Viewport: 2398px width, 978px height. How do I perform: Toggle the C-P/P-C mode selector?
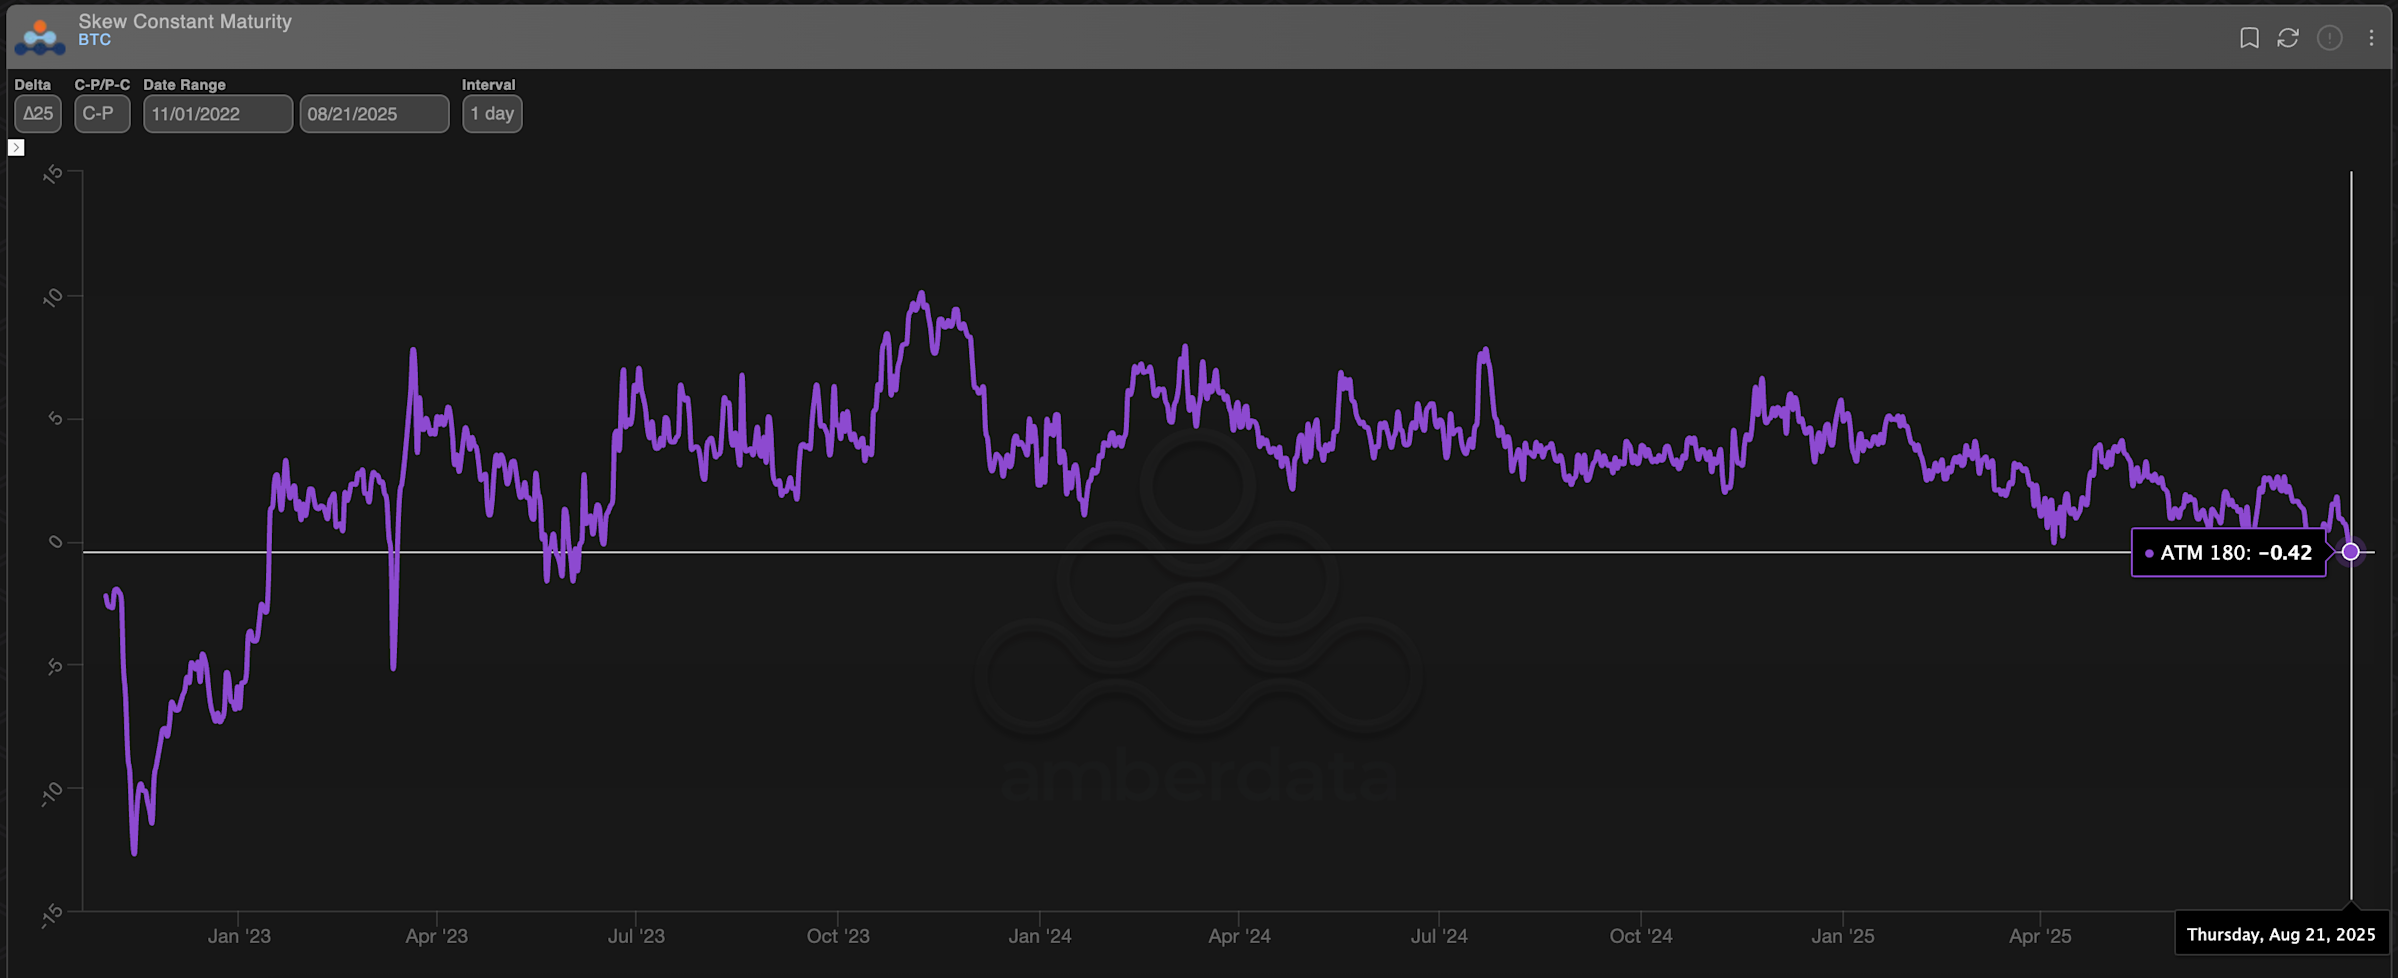click(101, 113)
